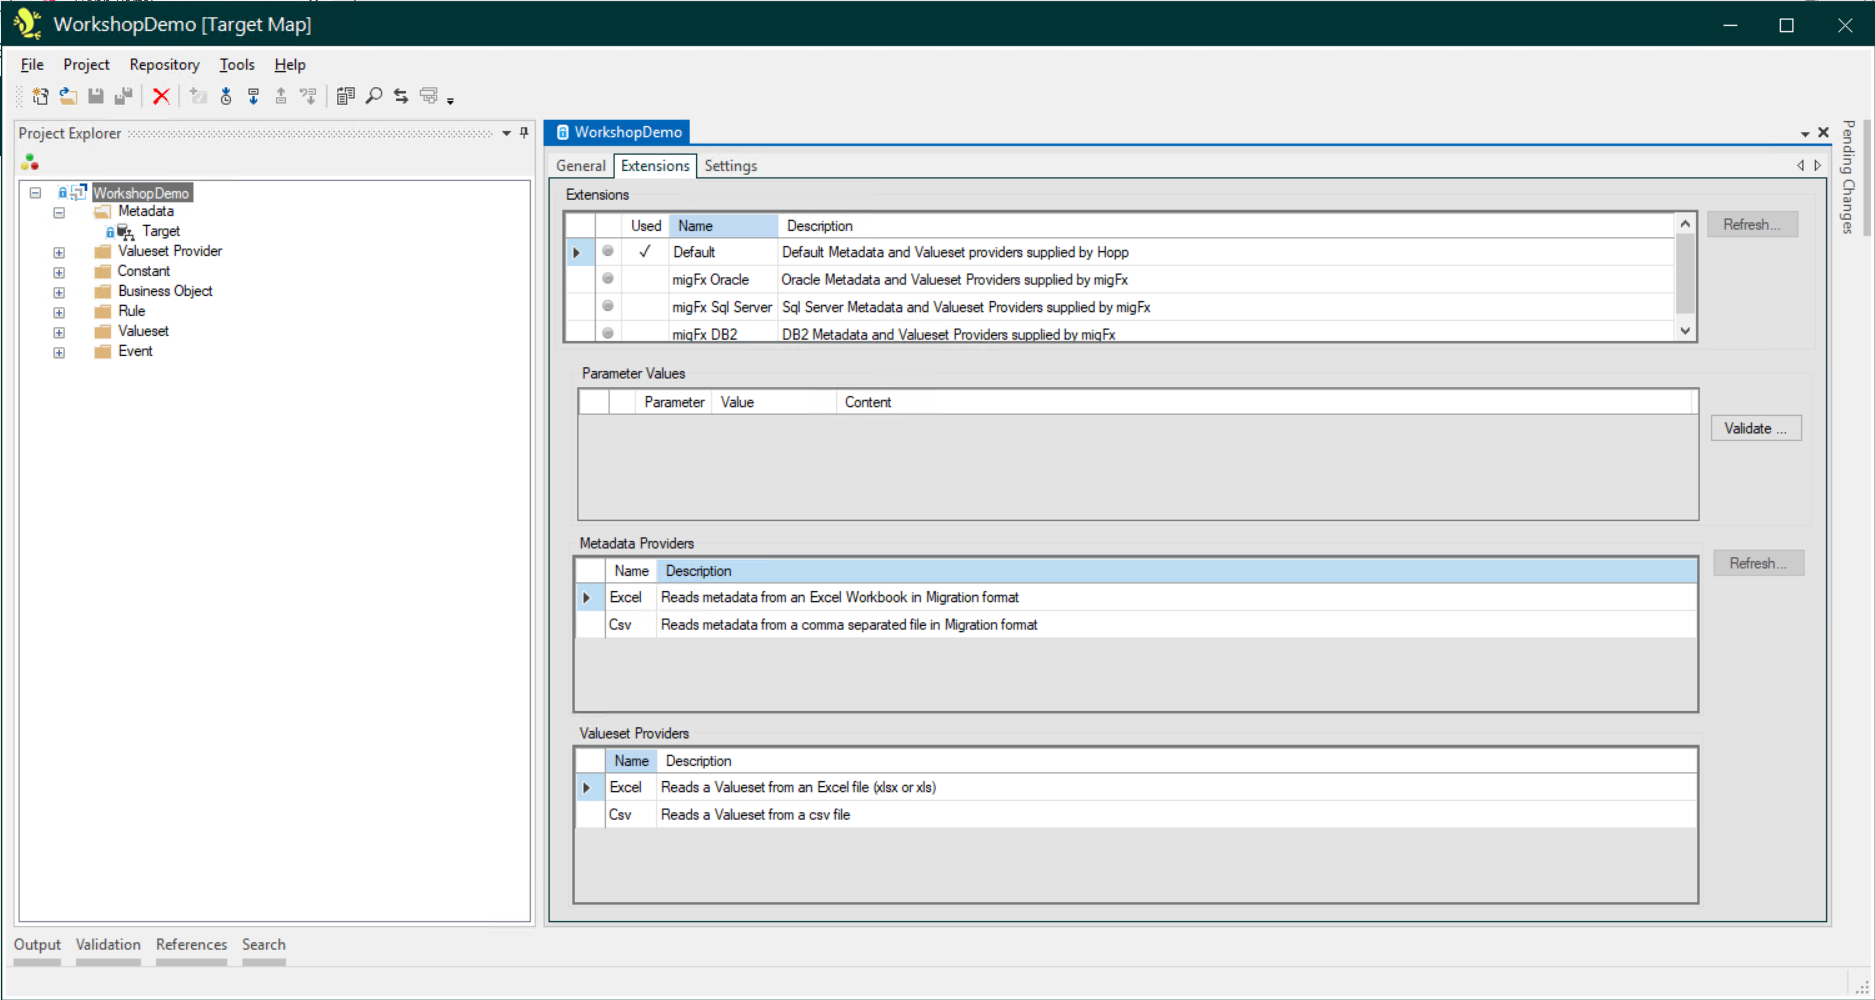Click the open project folder icon
The width and height of the screenshot is (1875, 1000).
(68, 96)
